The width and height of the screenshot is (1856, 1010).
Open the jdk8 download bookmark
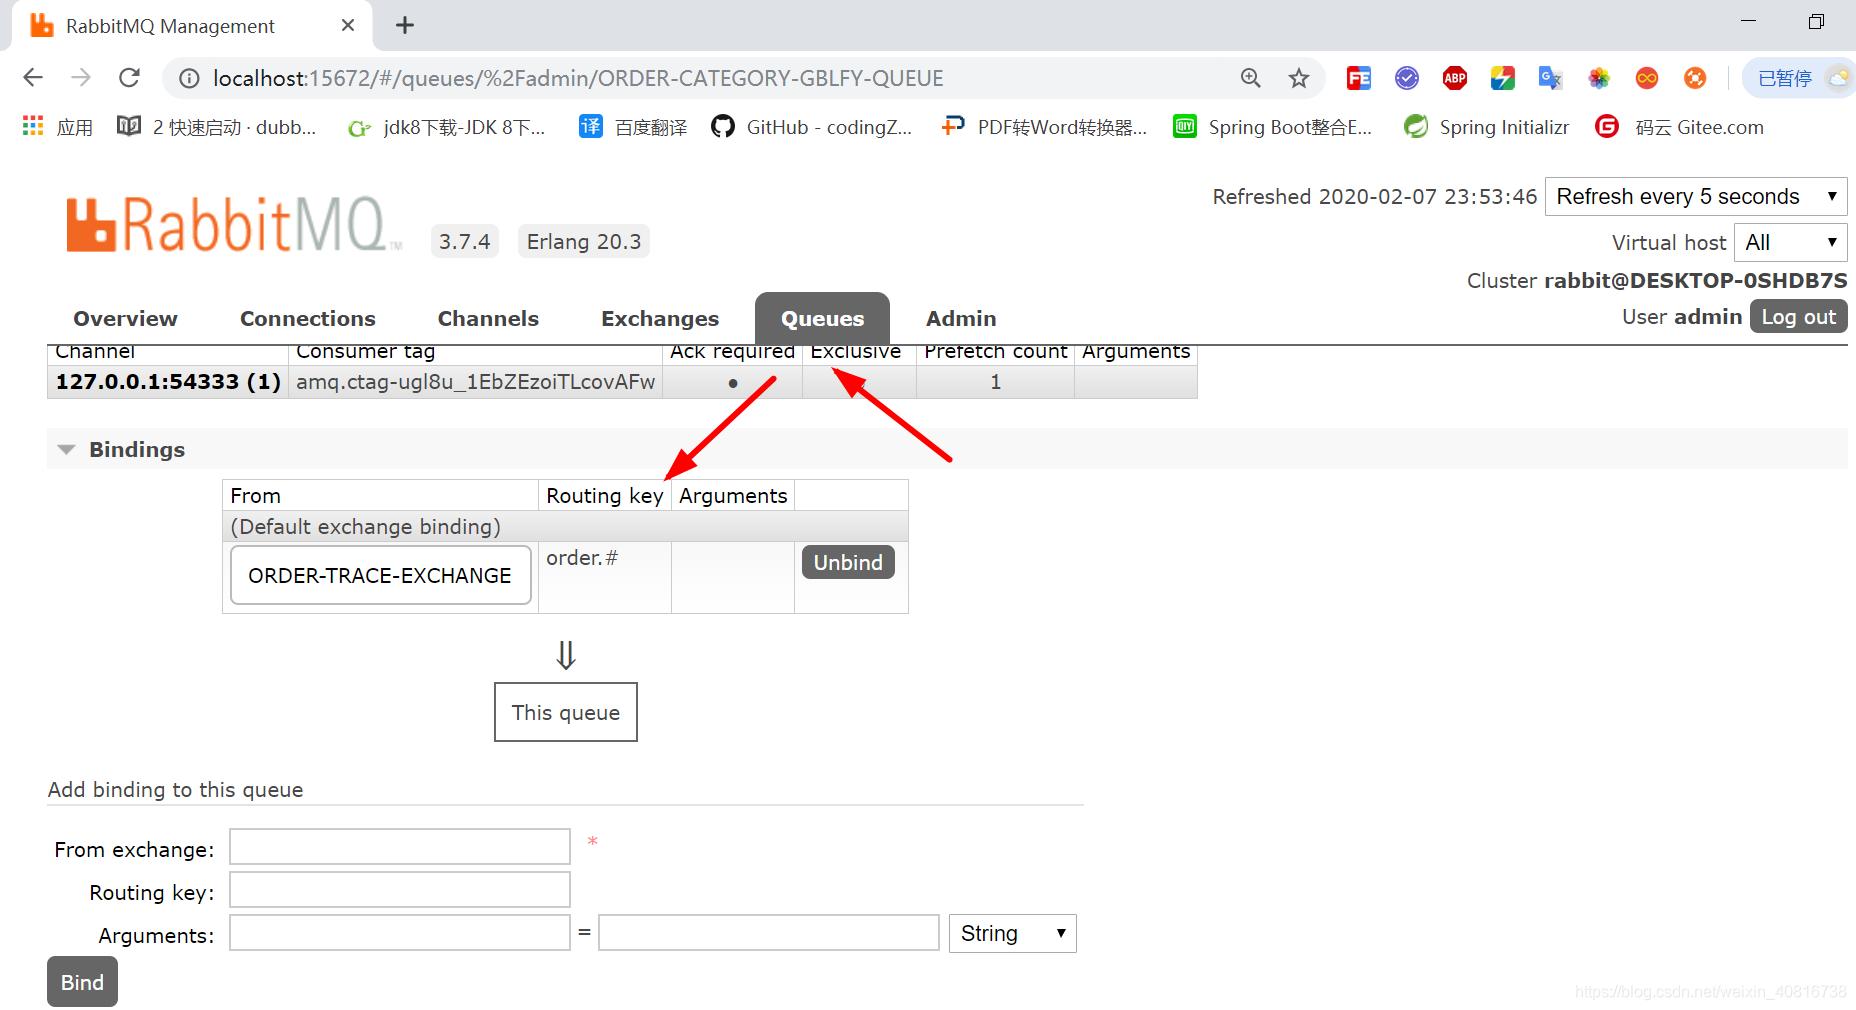[447, 127]
